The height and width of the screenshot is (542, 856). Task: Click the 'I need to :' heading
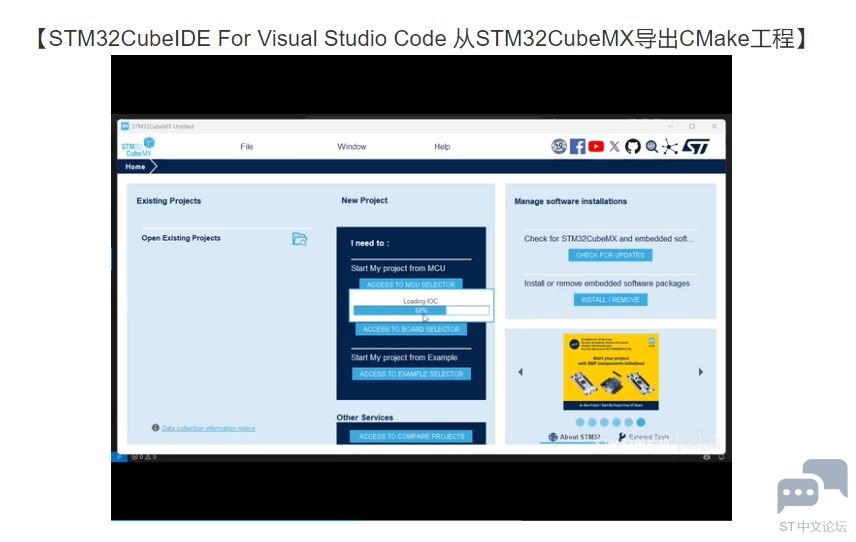370,243
